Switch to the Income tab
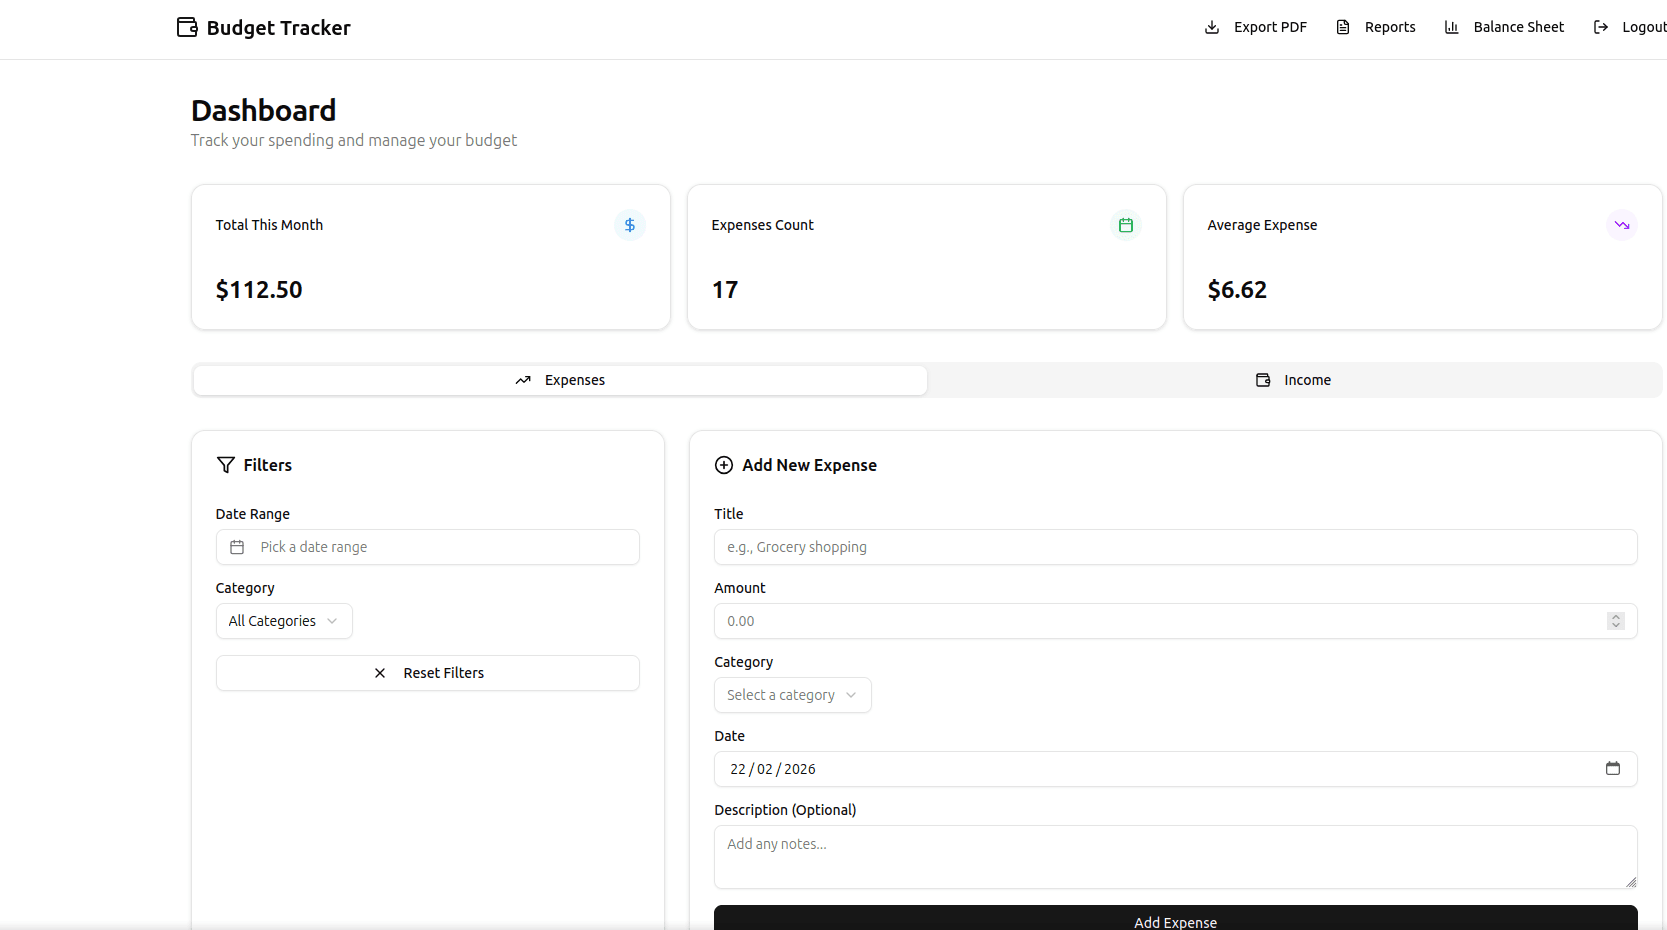This screenshot has width=1667, height=930. 1293,380
